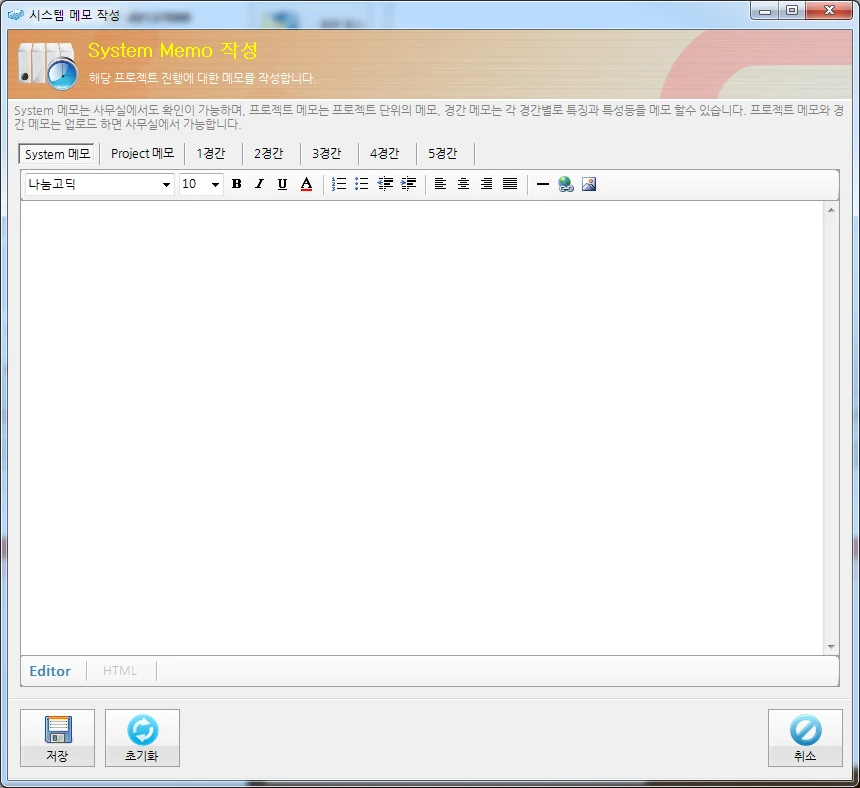Increase paragraph indent
Viewport: 860px width, 788px height.
409,184
